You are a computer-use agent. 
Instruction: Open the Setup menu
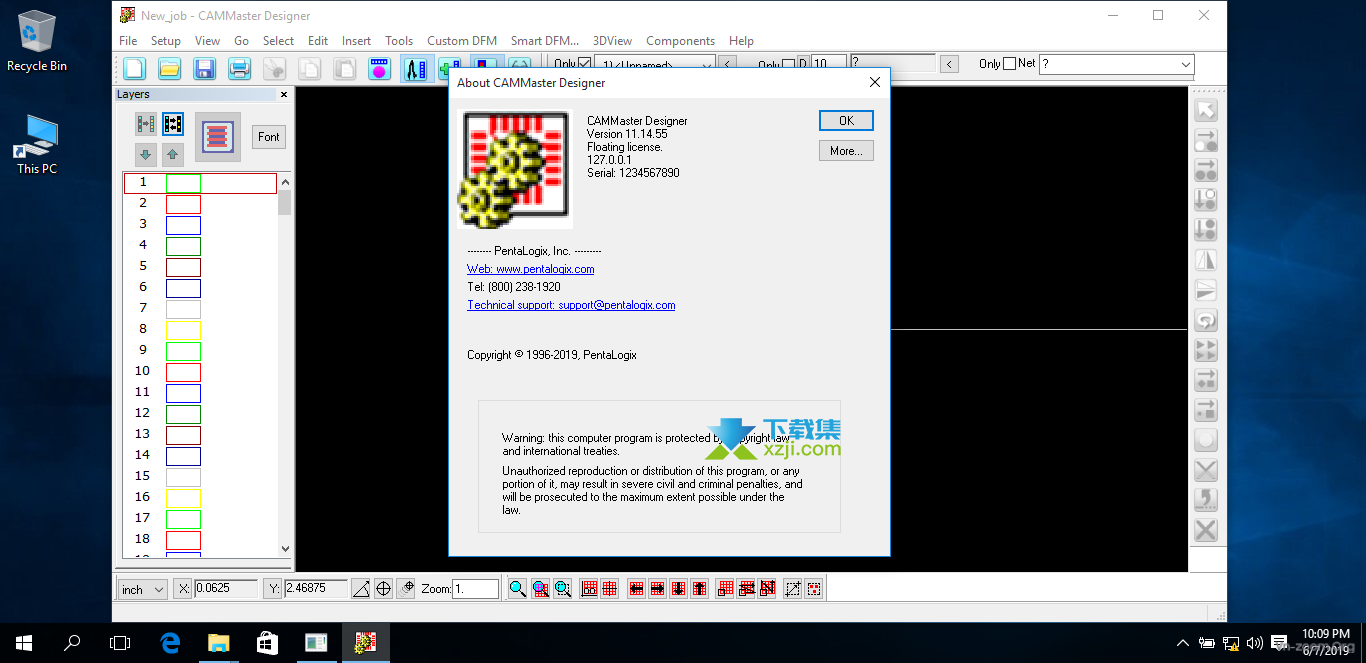(166, 41)
